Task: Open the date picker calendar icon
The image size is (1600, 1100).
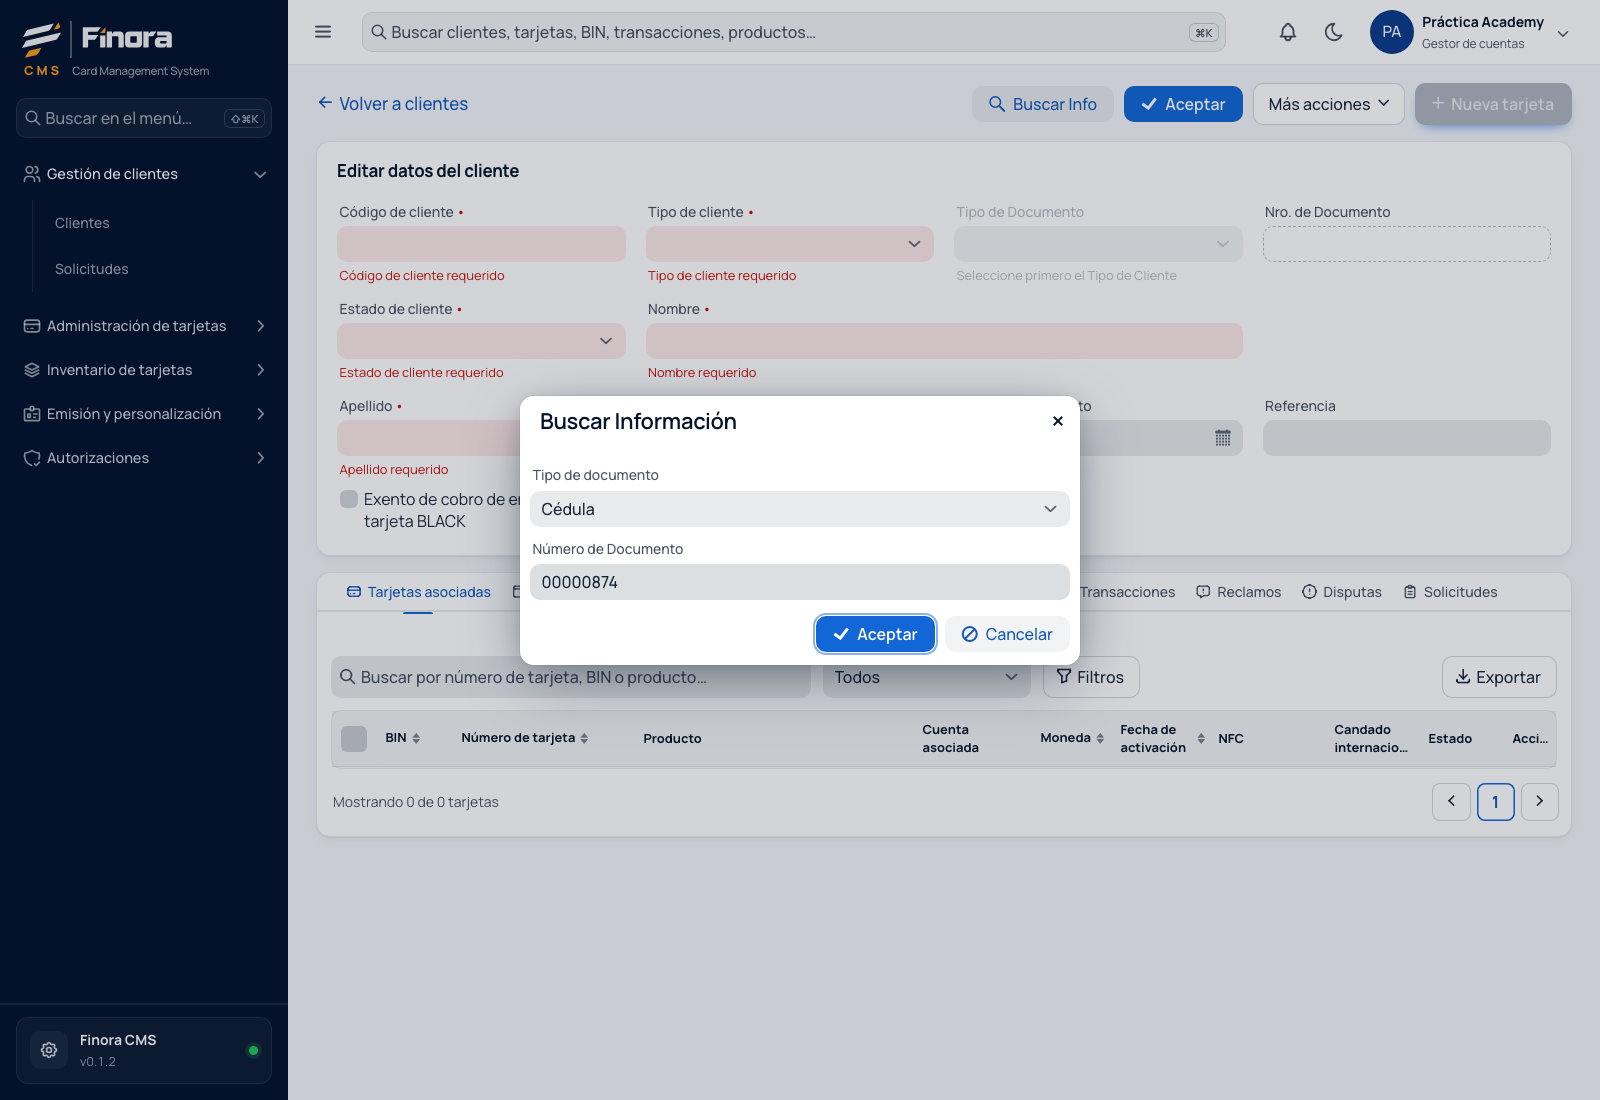Action: [1222, 438]
